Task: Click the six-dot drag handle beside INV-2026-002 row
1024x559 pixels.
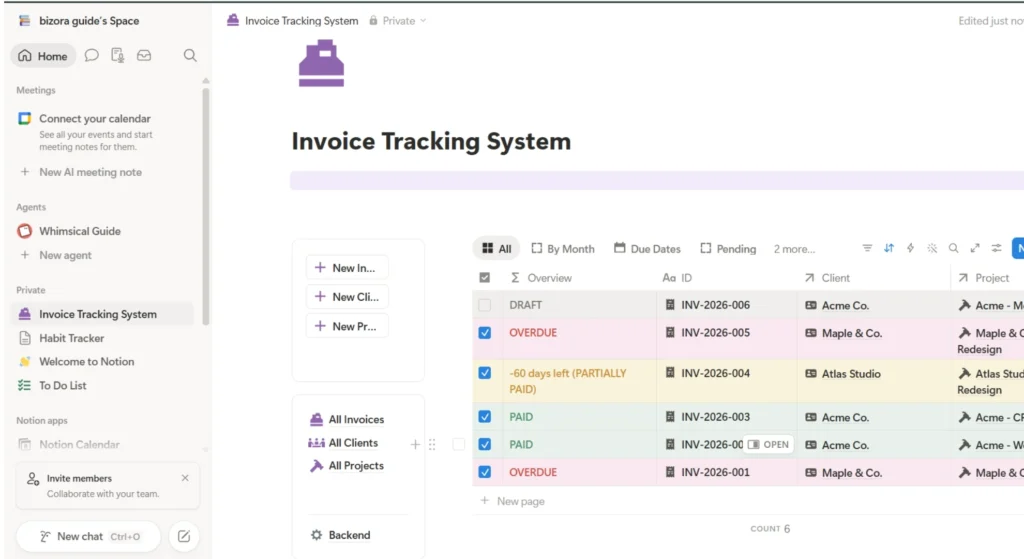Action: tap(432, 445)
